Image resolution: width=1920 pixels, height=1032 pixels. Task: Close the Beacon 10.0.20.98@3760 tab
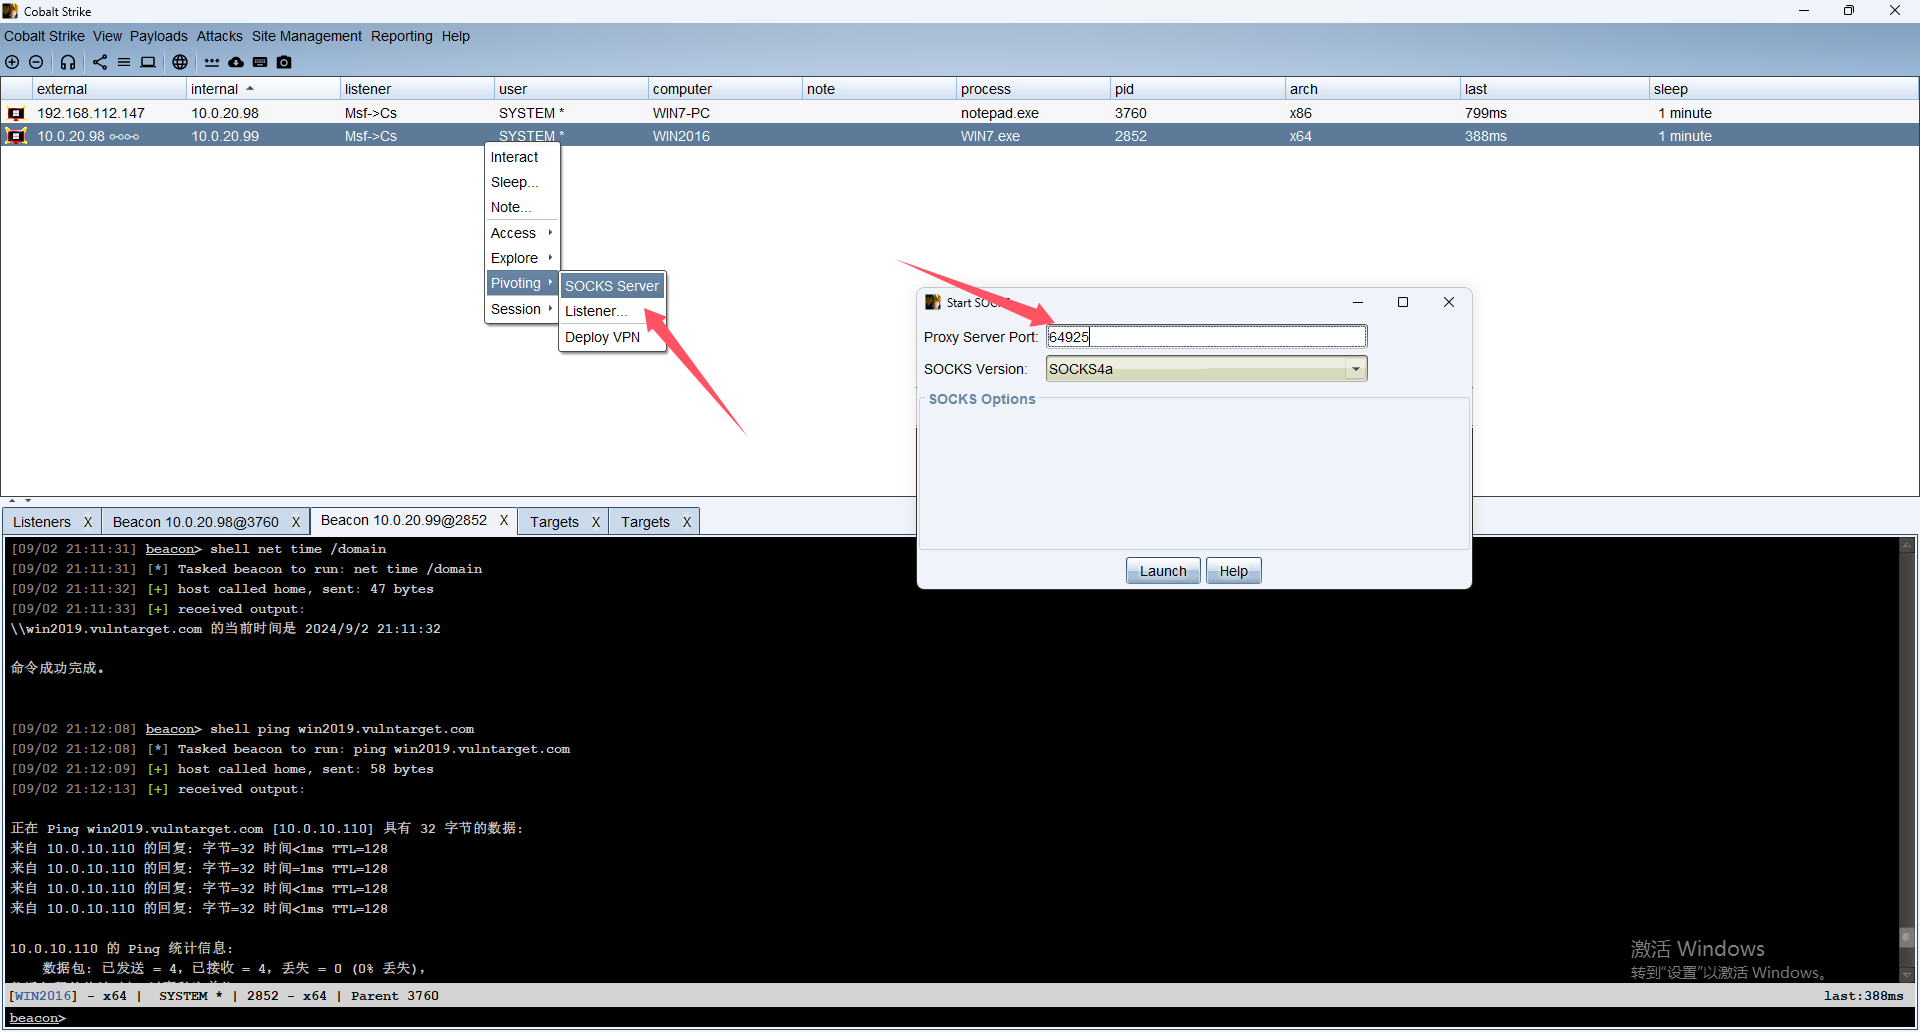[296, 522]
